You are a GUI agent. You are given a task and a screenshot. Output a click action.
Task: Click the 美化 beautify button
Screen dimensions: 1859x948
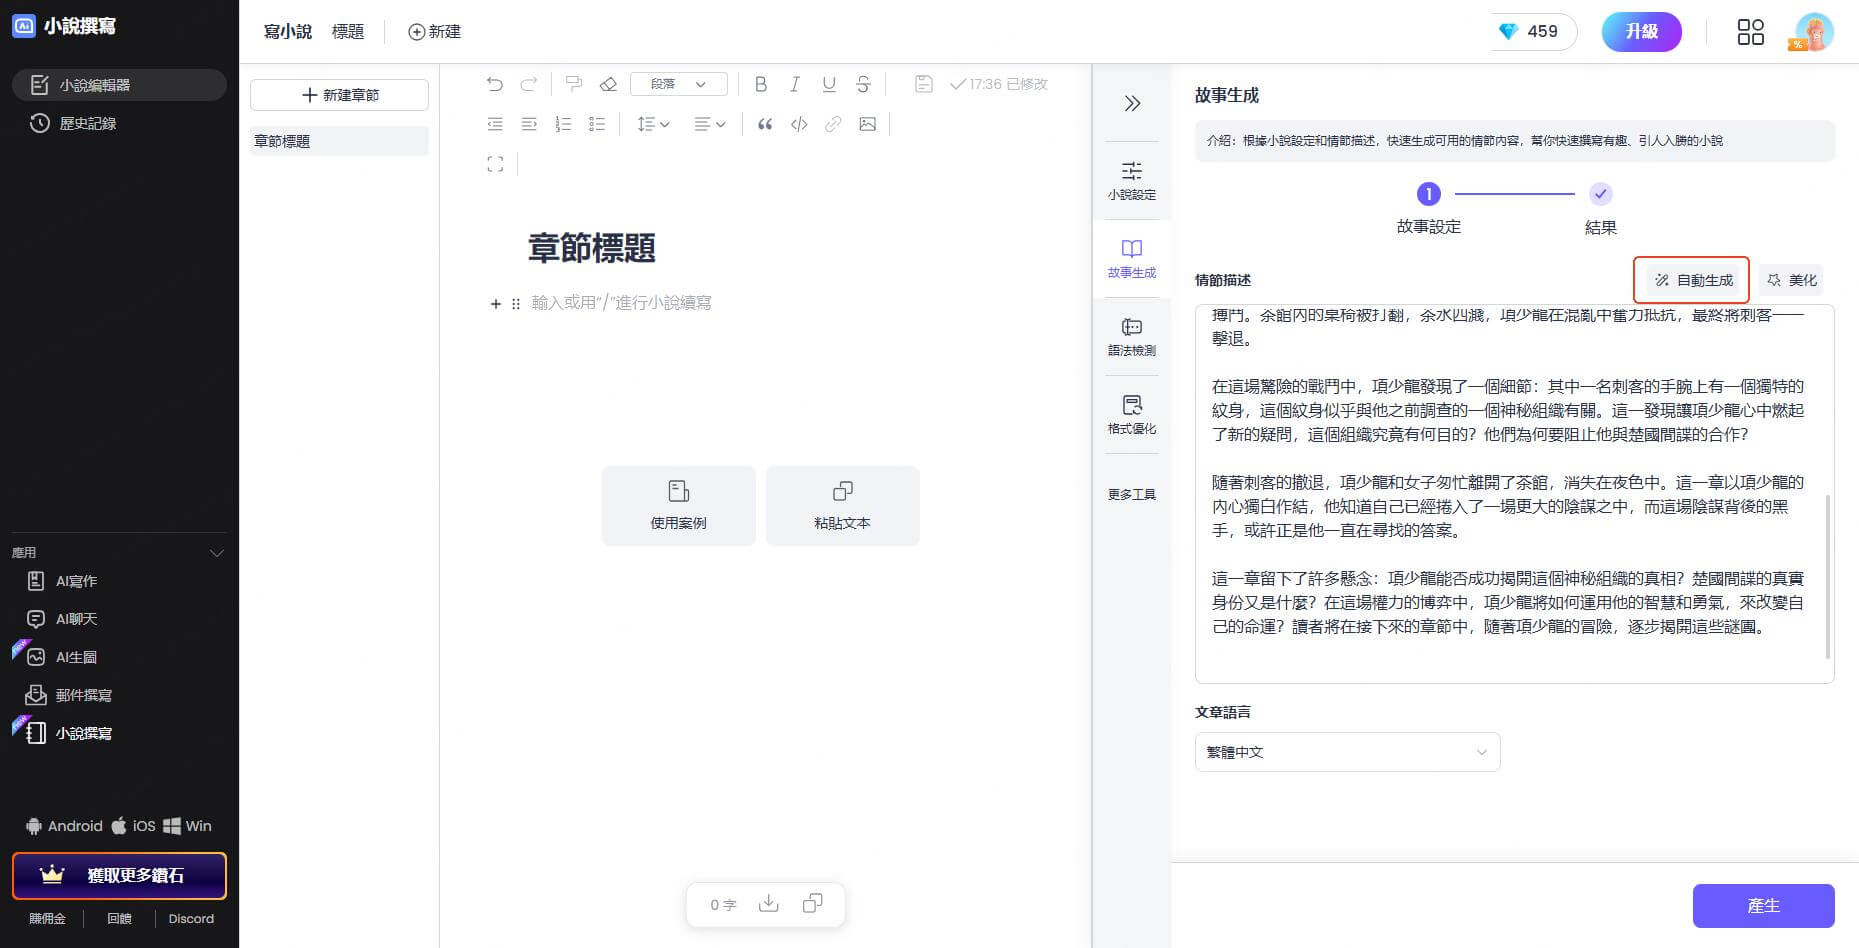click(1792, 280)
